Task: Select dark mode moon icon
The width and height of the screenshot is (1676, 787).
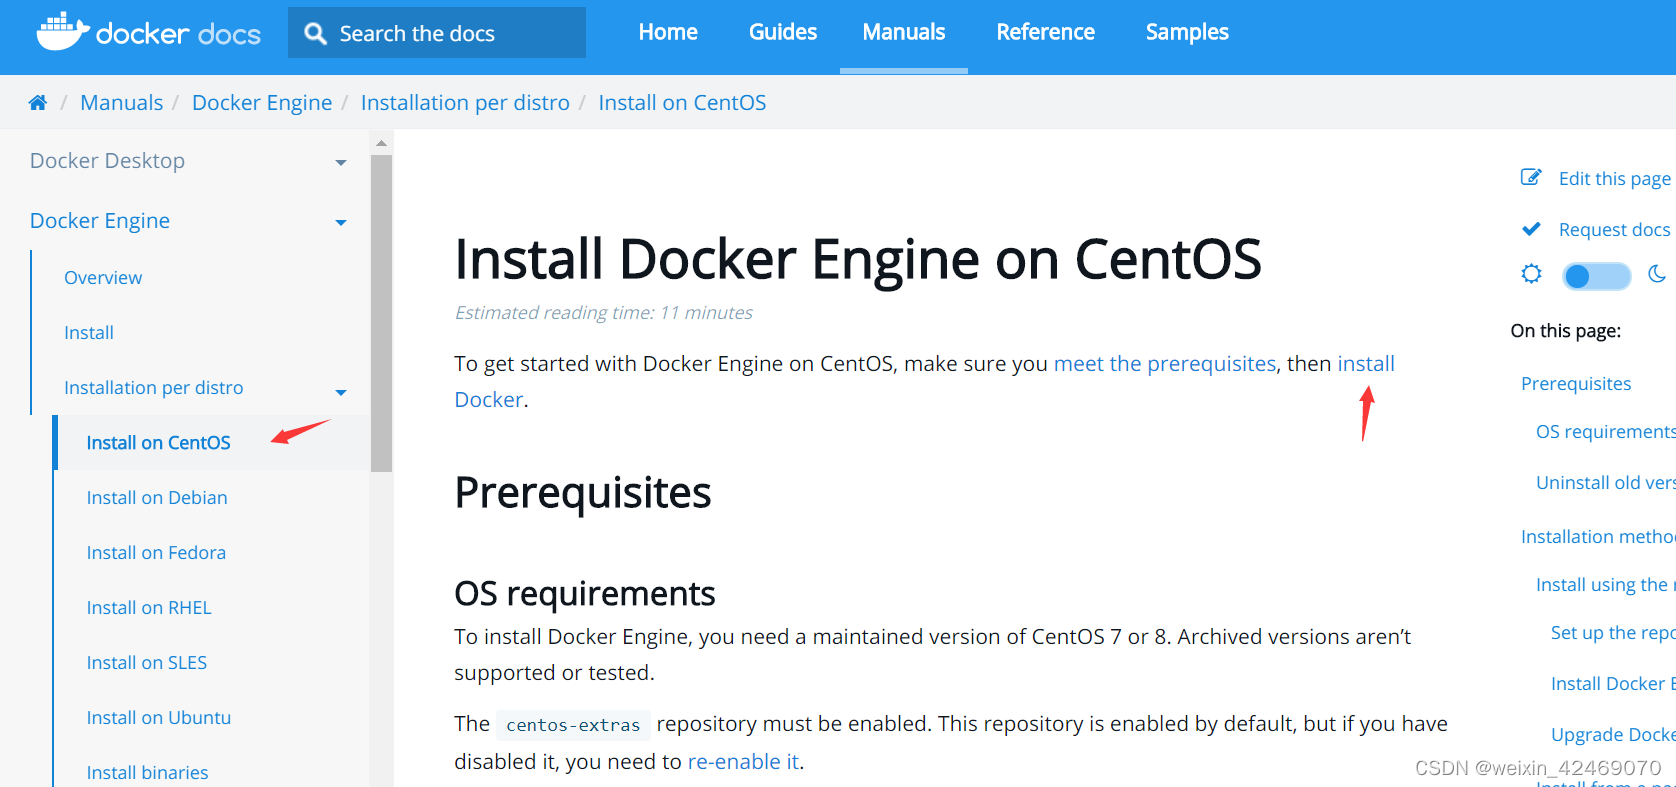Action: point(1657,274)
